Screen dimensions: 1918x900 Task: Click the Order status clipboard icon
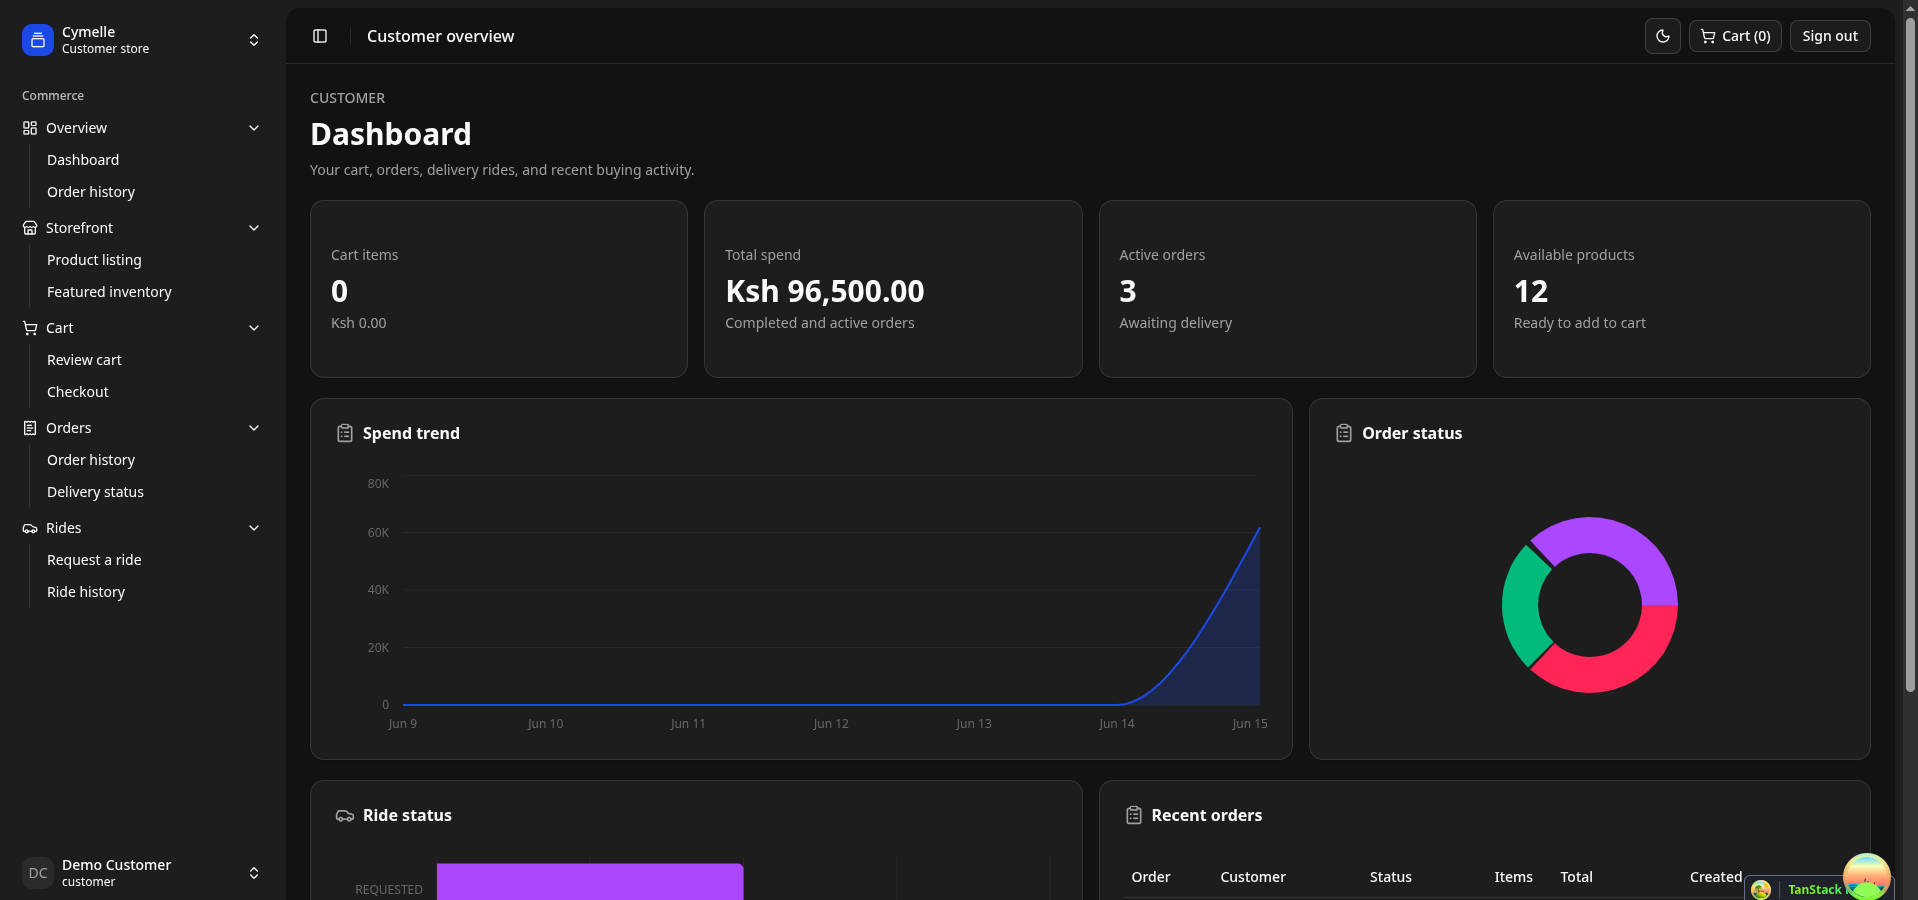point(1344,433)
